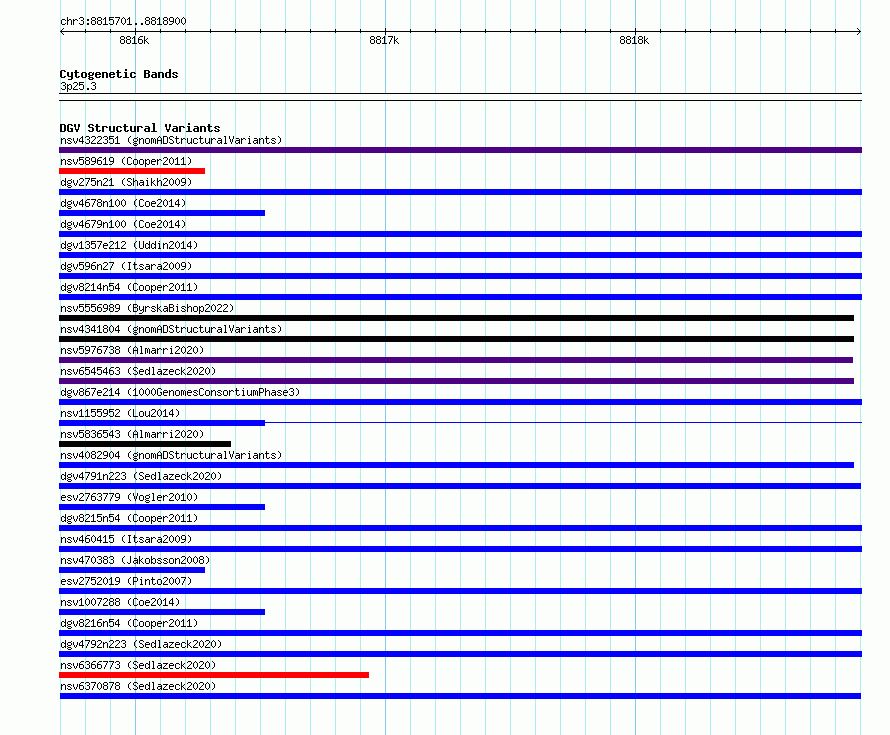Select nsv4341804 (gnomADStructuralVariants) label
The width and height of the screenshot is (890, 735).
(x=171, y=329)
